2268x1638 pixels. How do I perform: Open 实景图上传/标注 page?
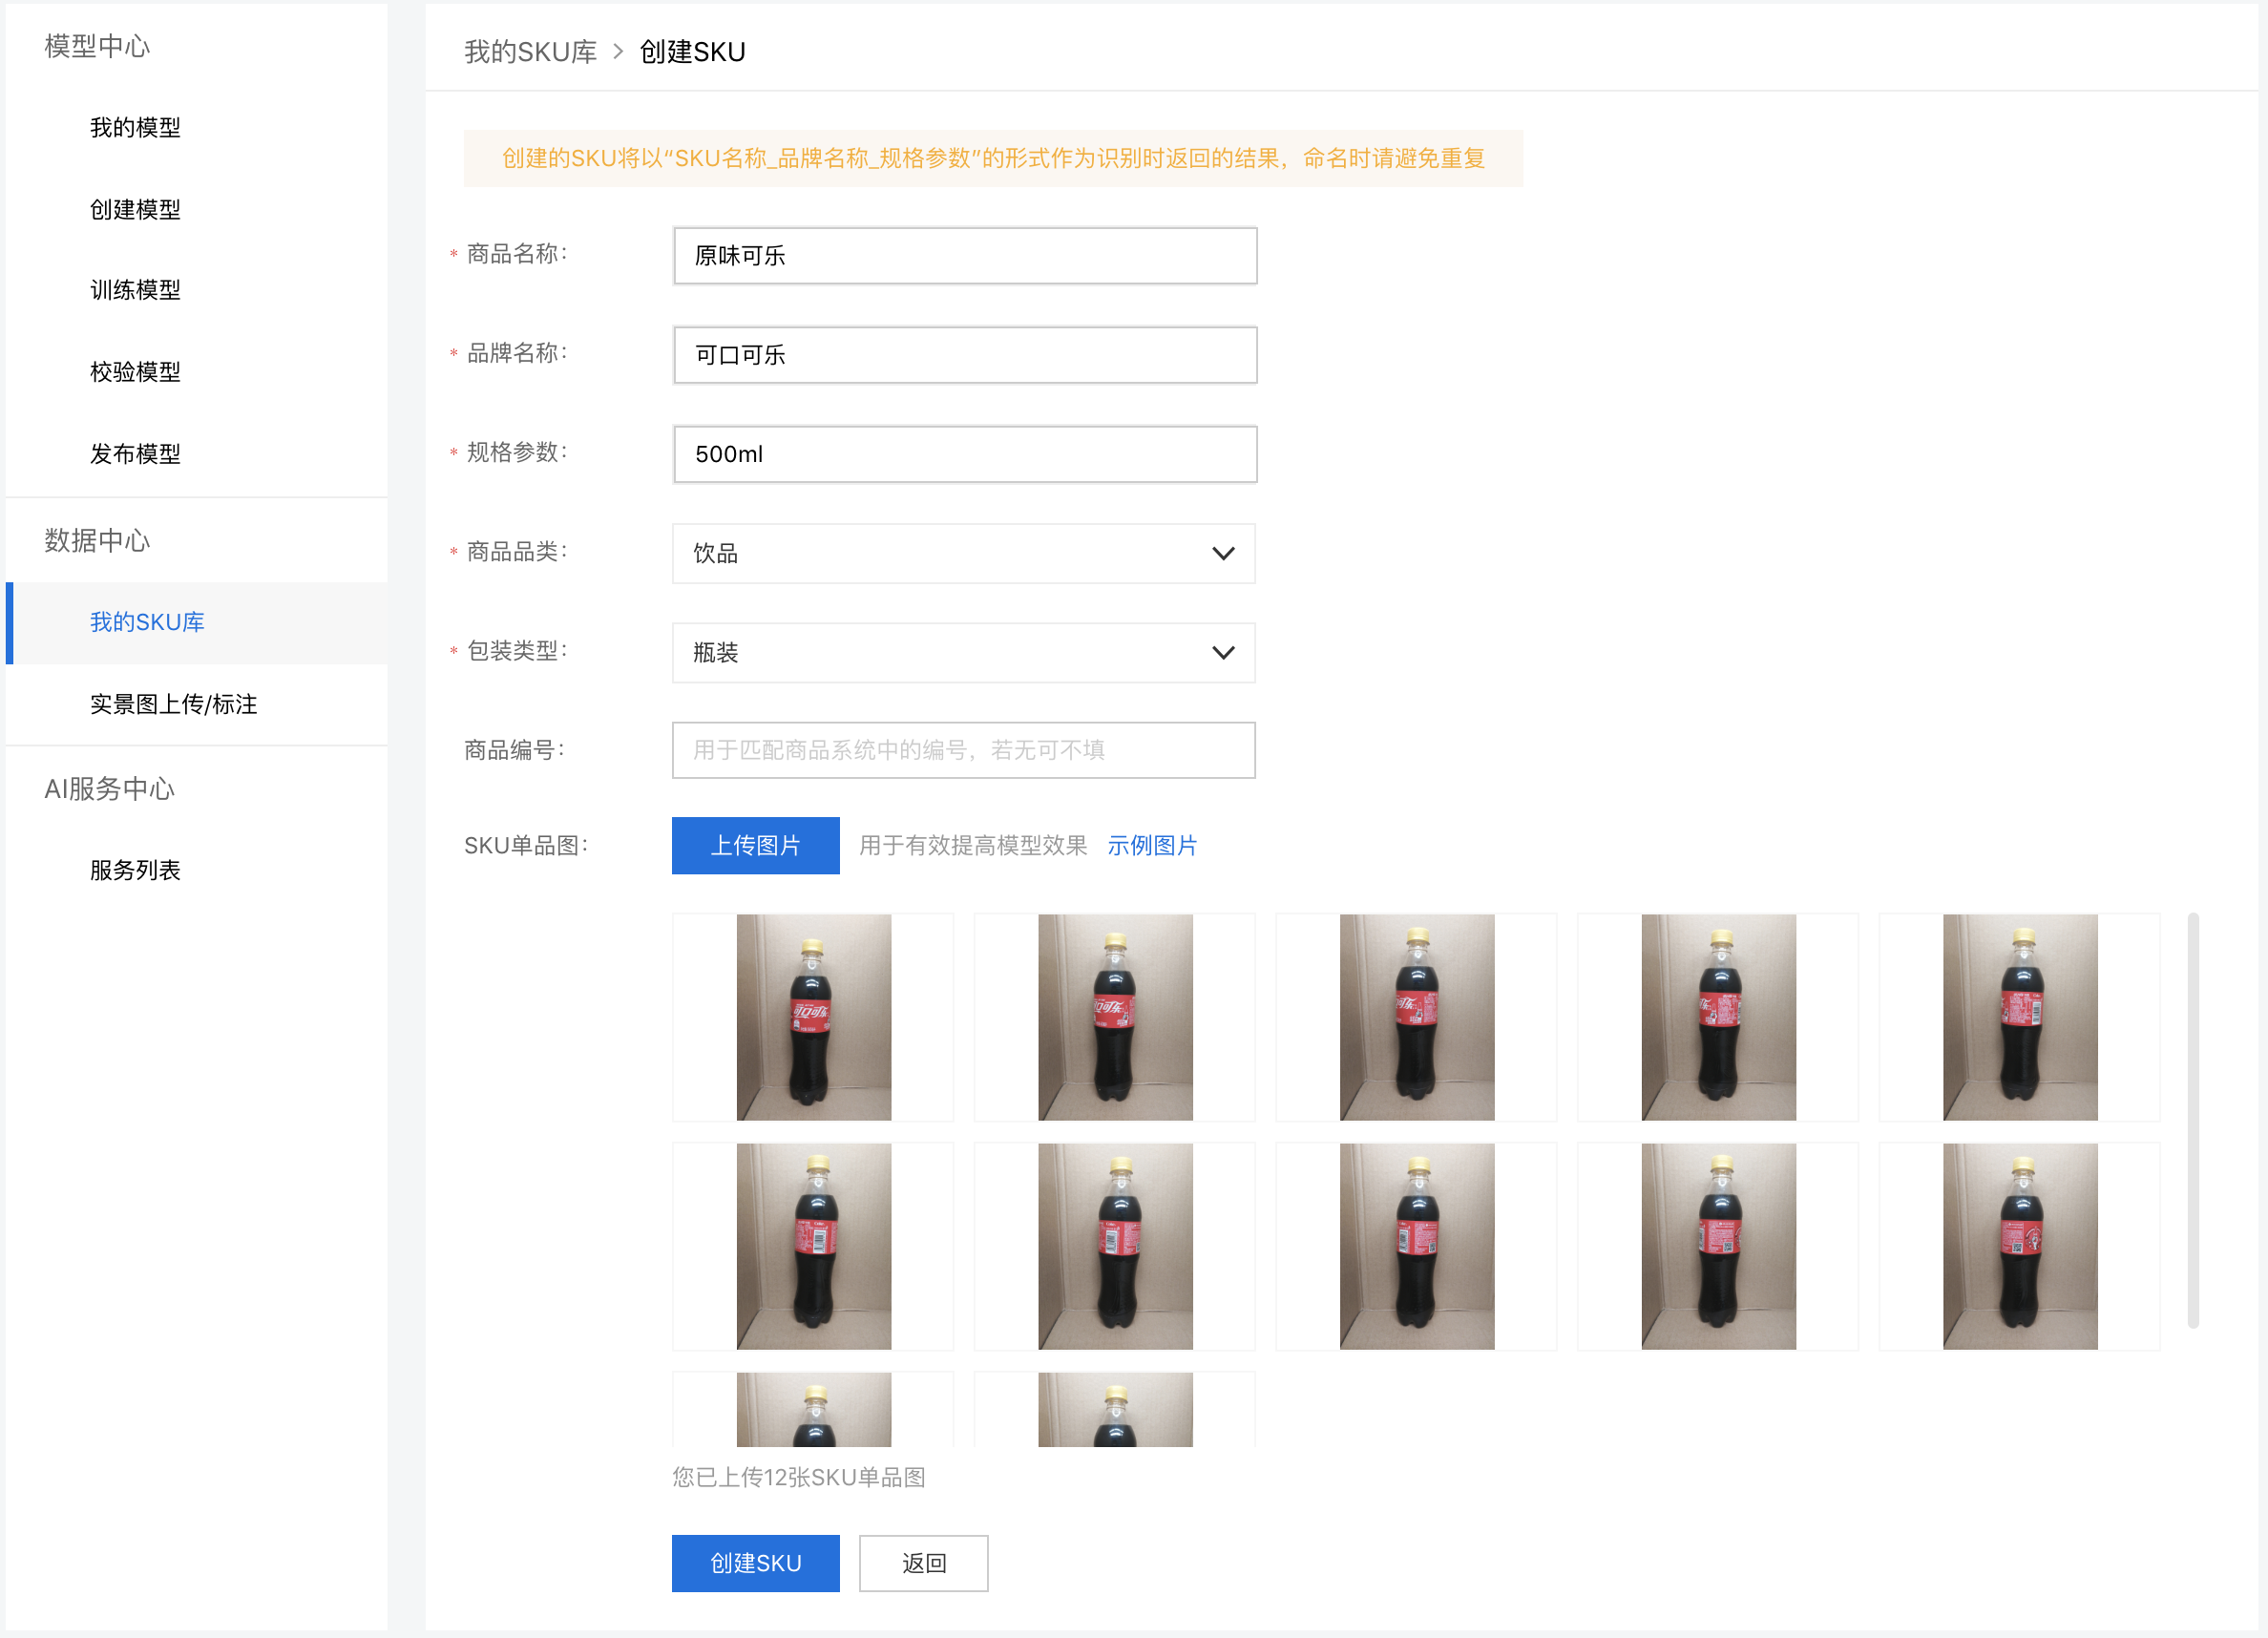tap(173, 704)
